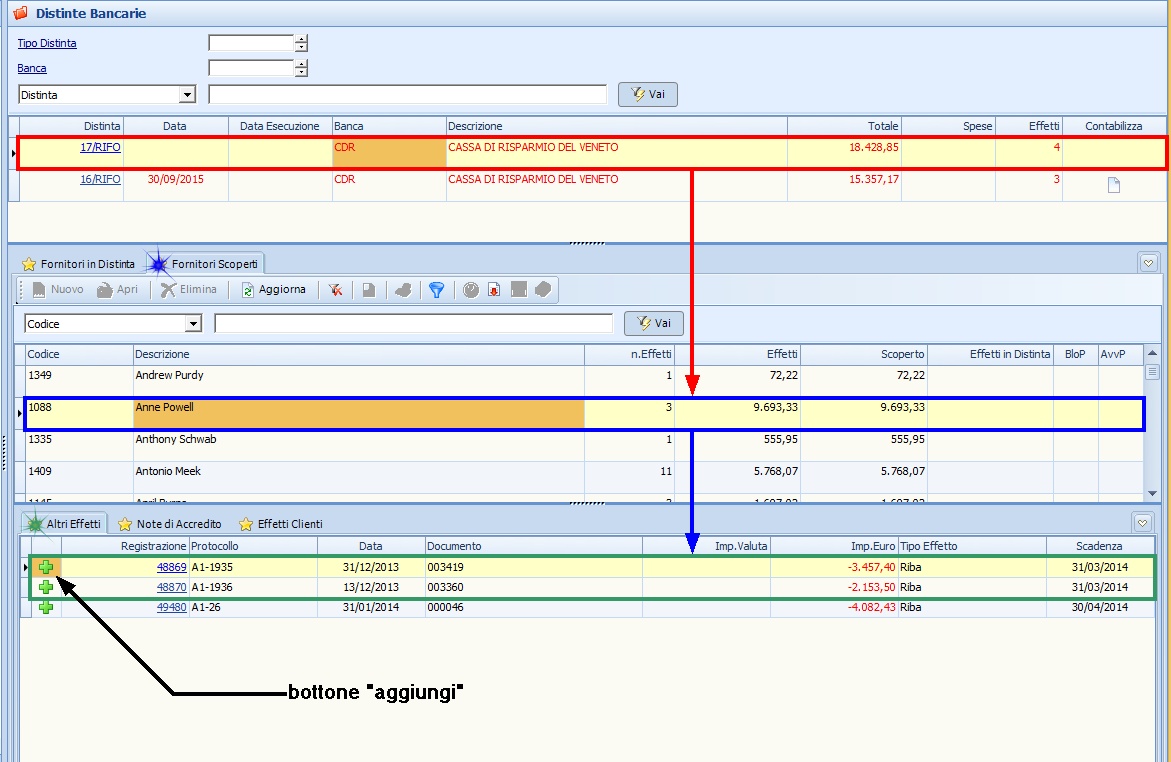Decrease the Banca spinner value
The height and width of the screenshot is (762, 1171).
(301, 73)
